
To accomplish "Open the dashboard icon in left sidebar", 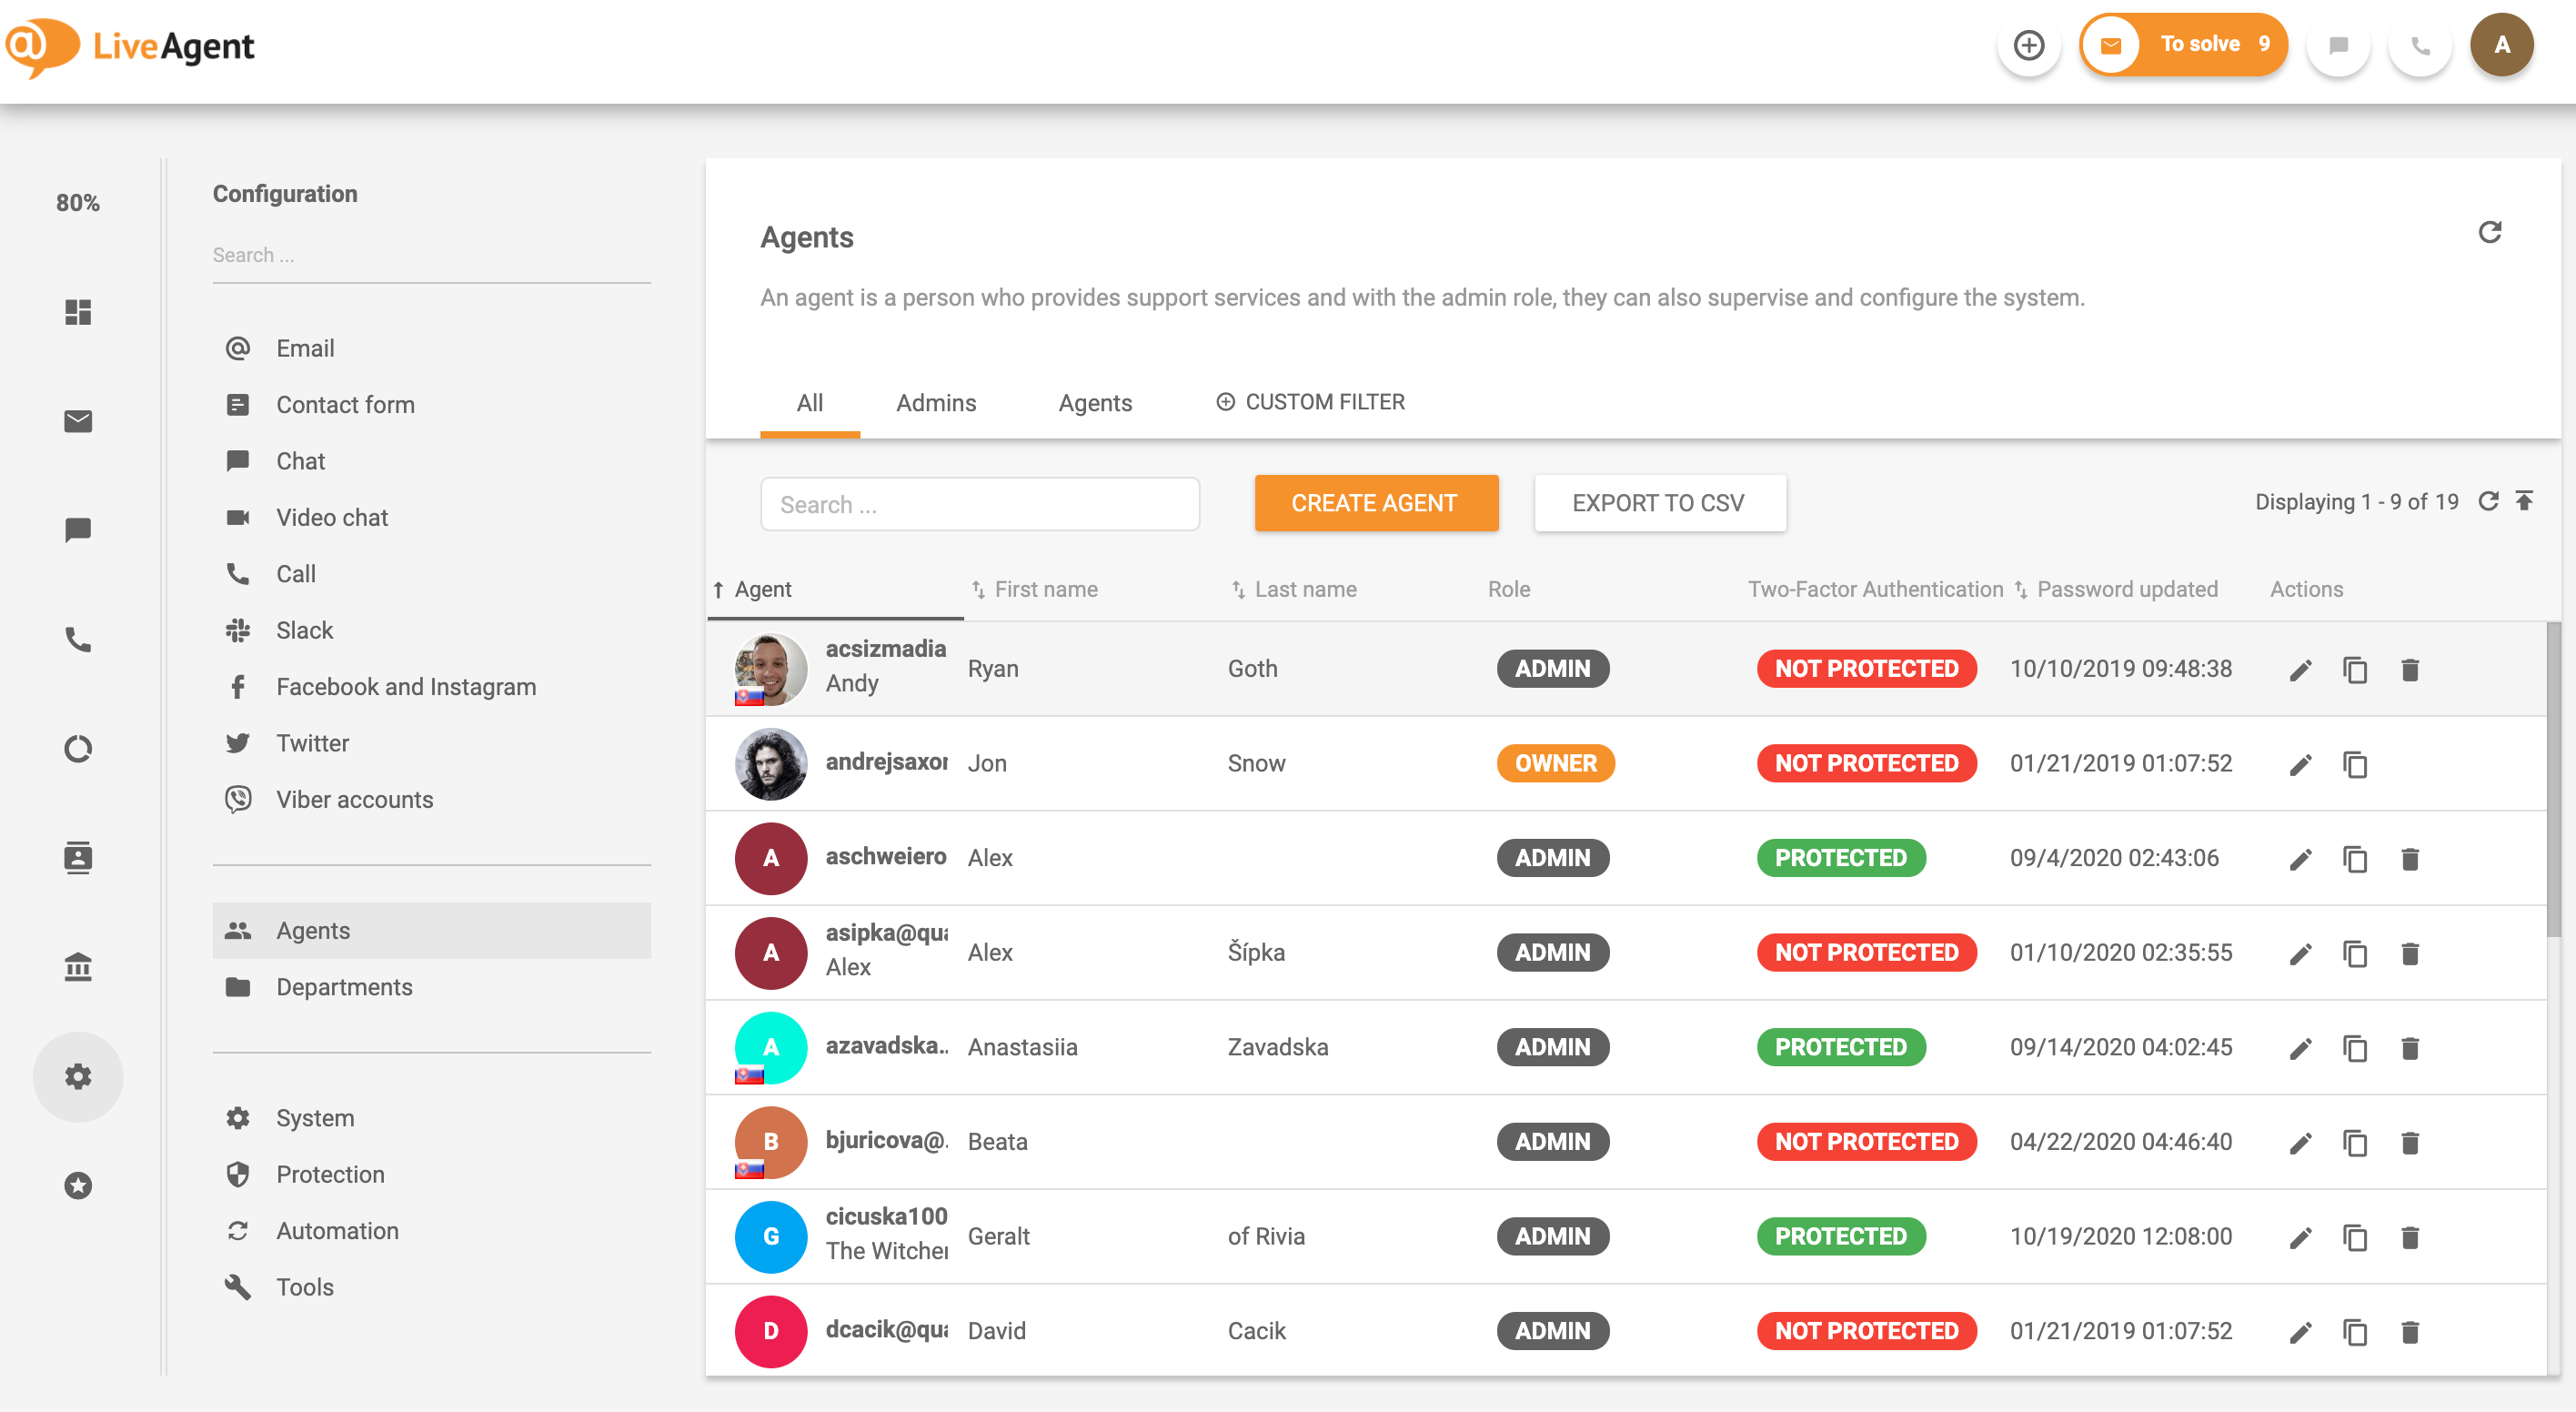I will 78,312.
